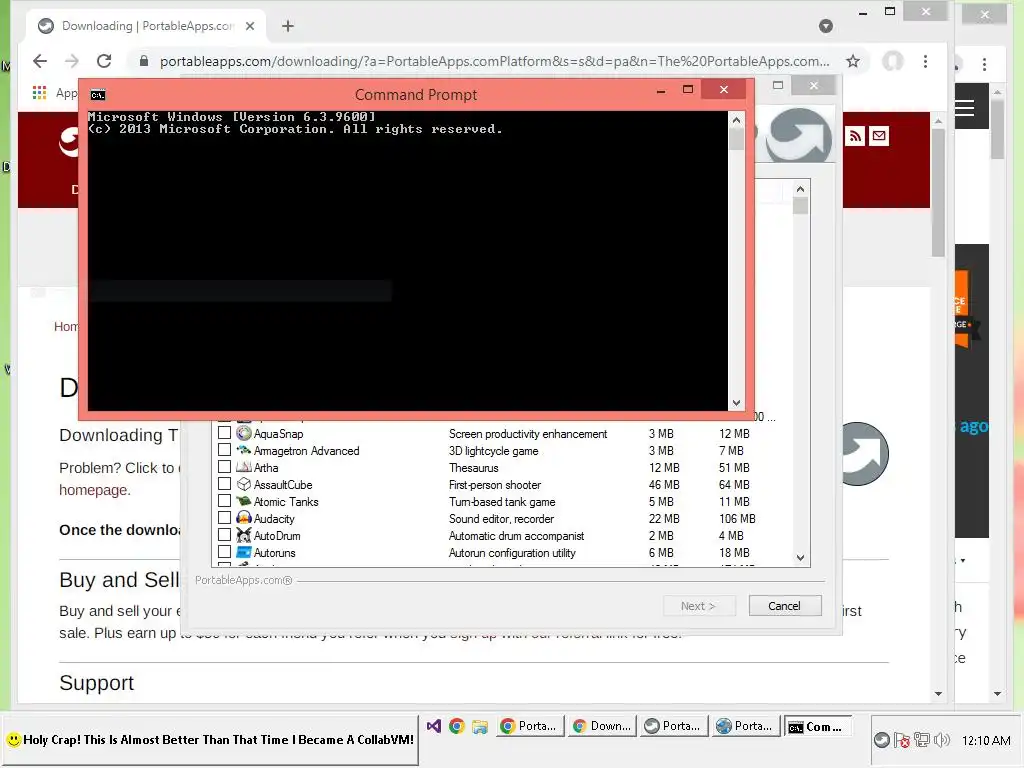Open Chrome pinned taskbar icon

[x=456, y=726]
